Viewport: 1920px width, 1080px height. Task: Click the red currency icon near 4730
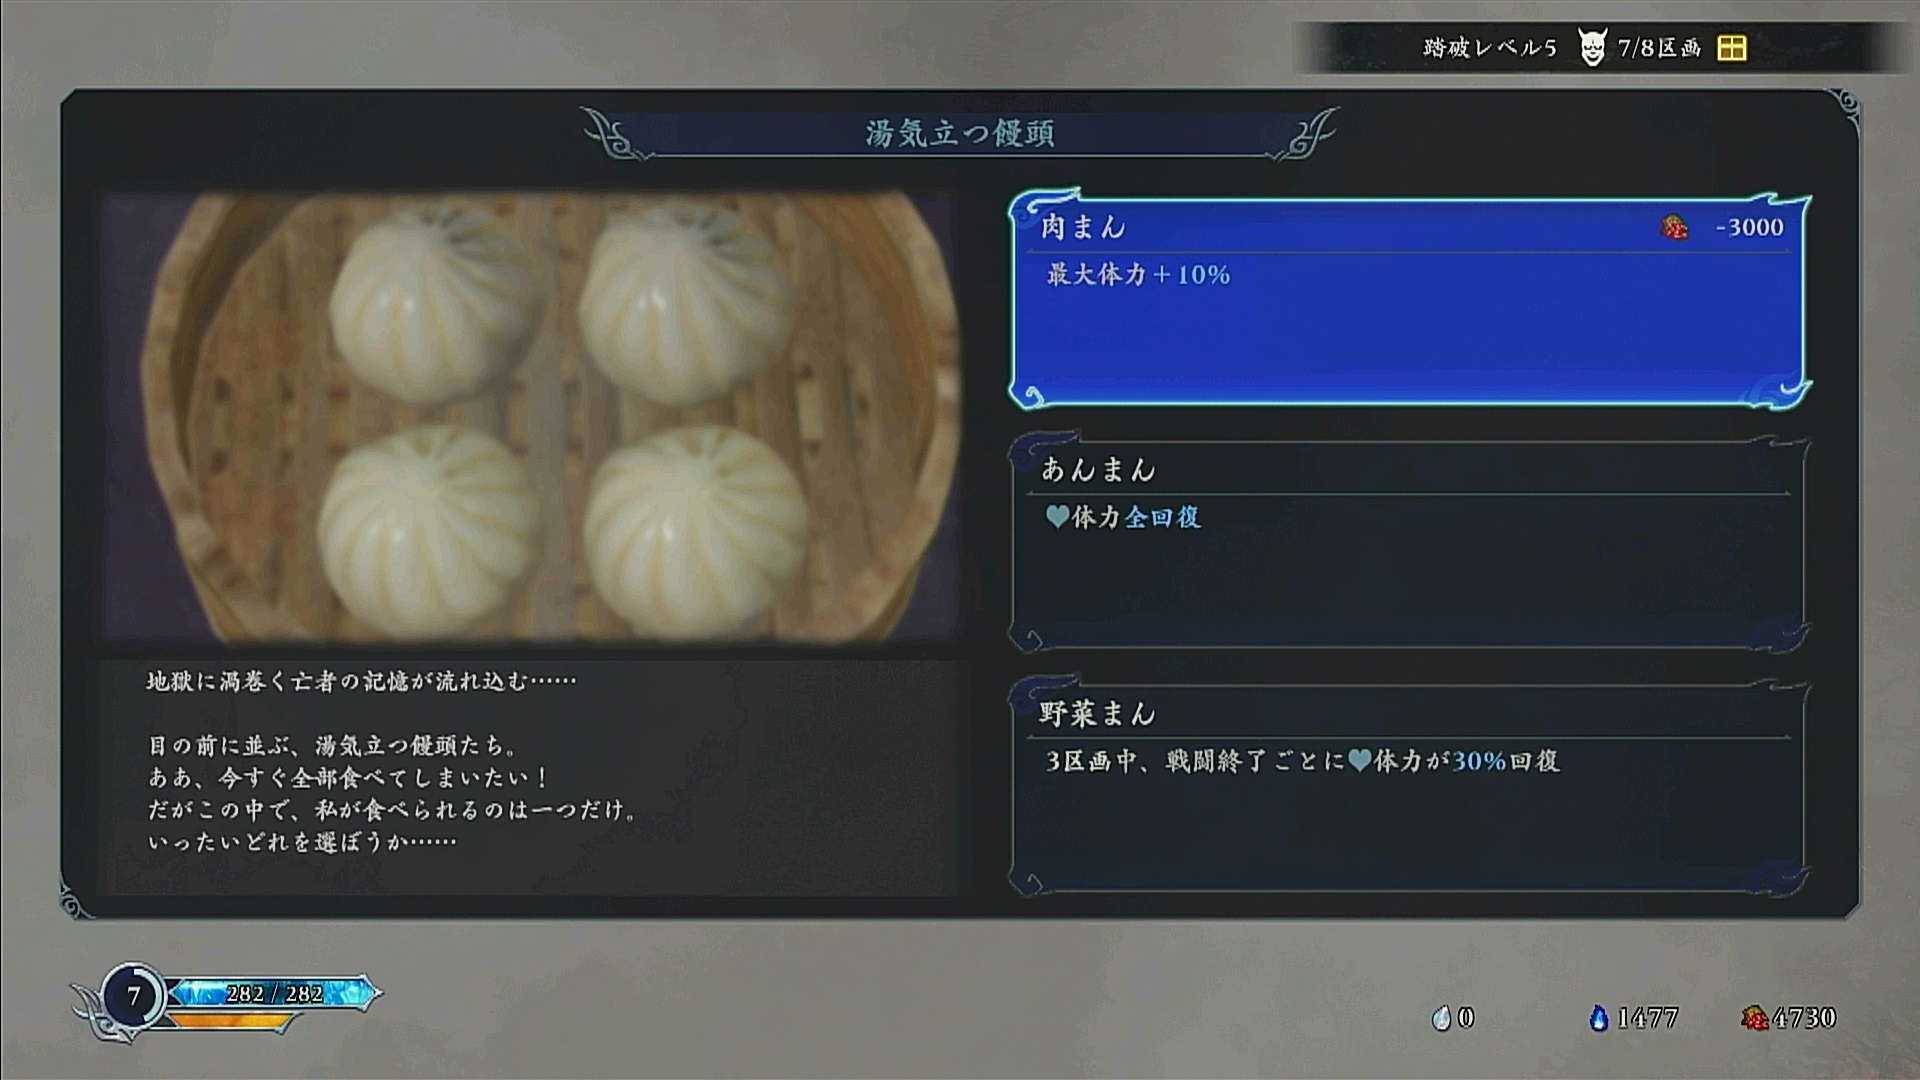click(x=1754, y=1018)
